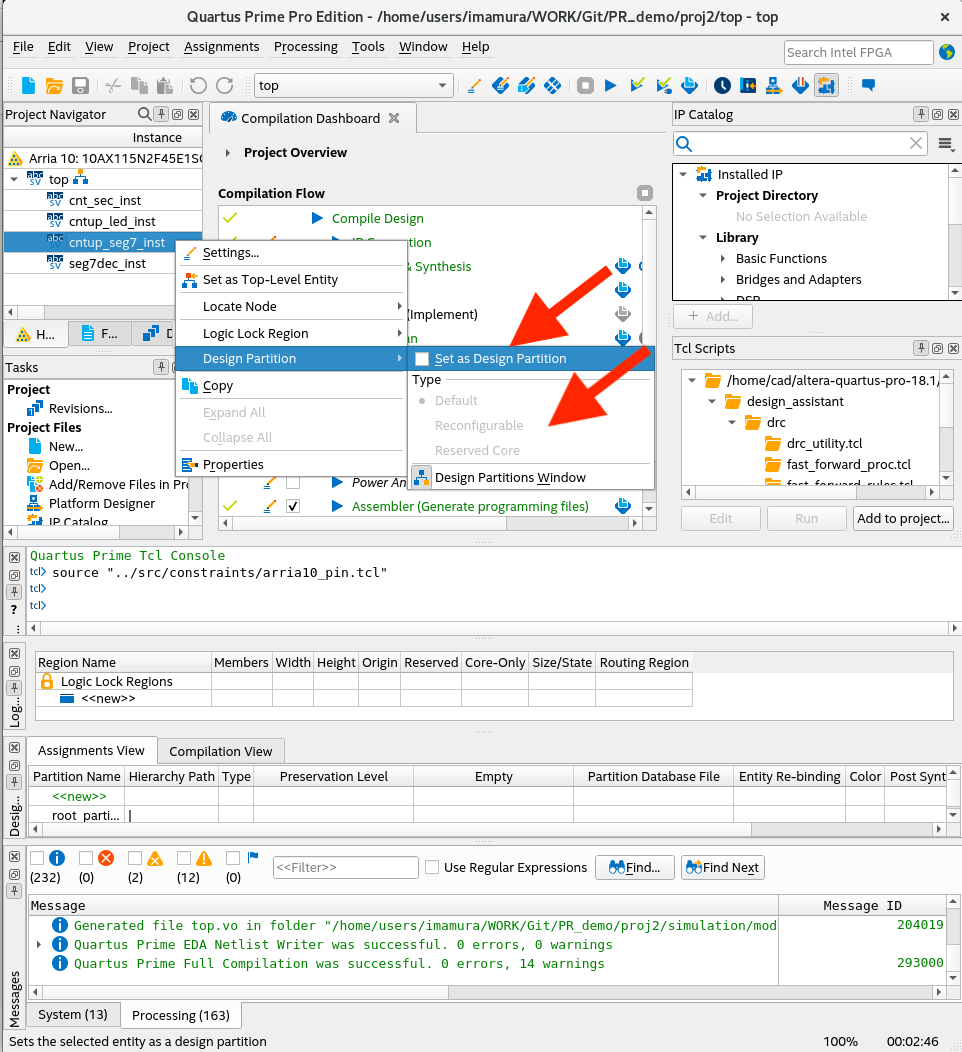This screenshot has width=962, height=1052.
Task: Toggle the error messages filter checkbox
Action: click(86, 857)
